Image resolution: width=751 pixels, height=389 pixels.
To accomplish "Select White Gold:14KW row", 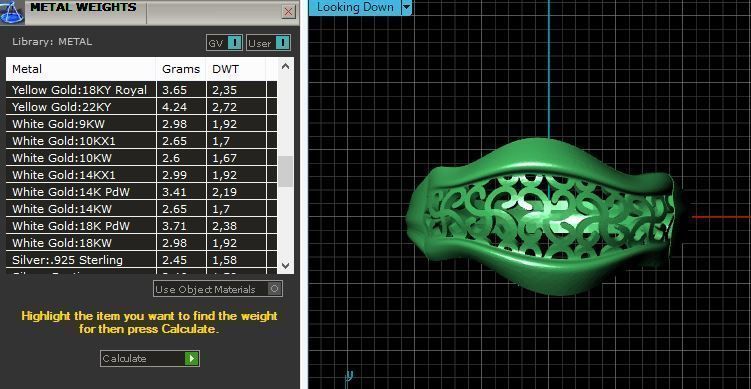I will tap(141, 209).
